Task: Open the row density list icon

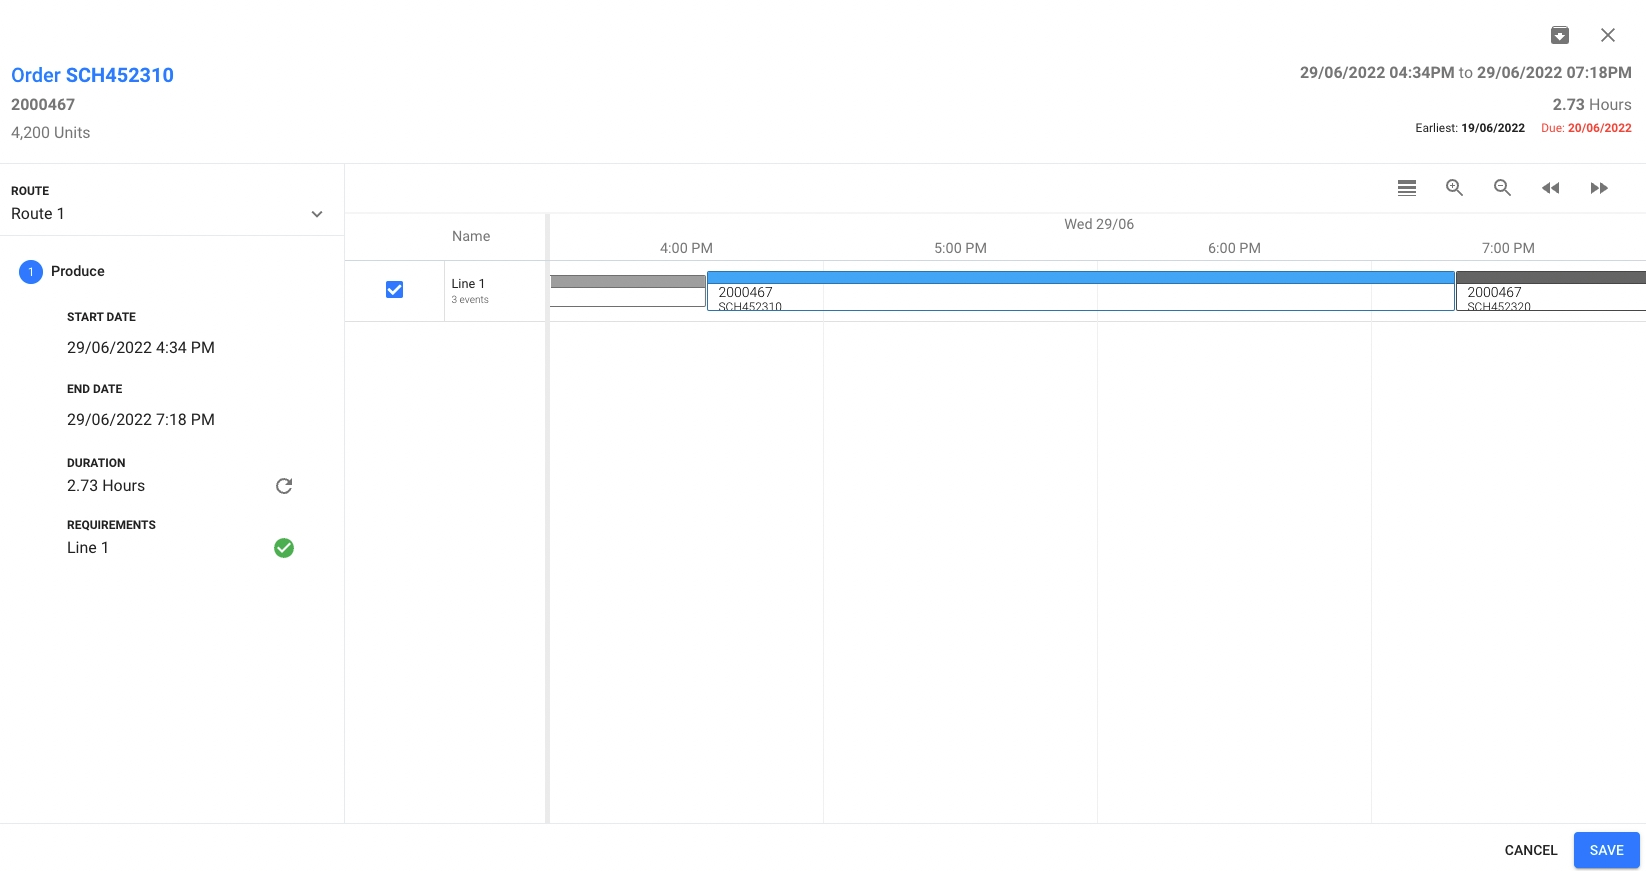Action: (1406, 188)
